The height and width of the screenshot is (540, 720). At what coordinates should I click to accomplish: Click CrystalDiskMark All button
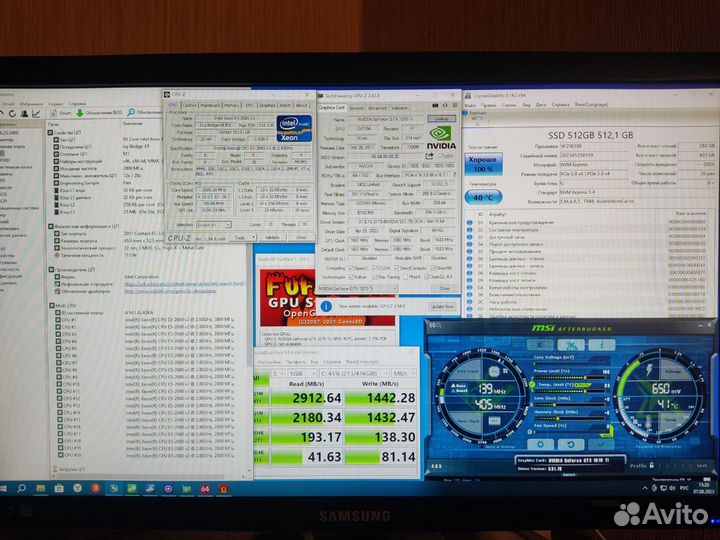tap(261, 377)
